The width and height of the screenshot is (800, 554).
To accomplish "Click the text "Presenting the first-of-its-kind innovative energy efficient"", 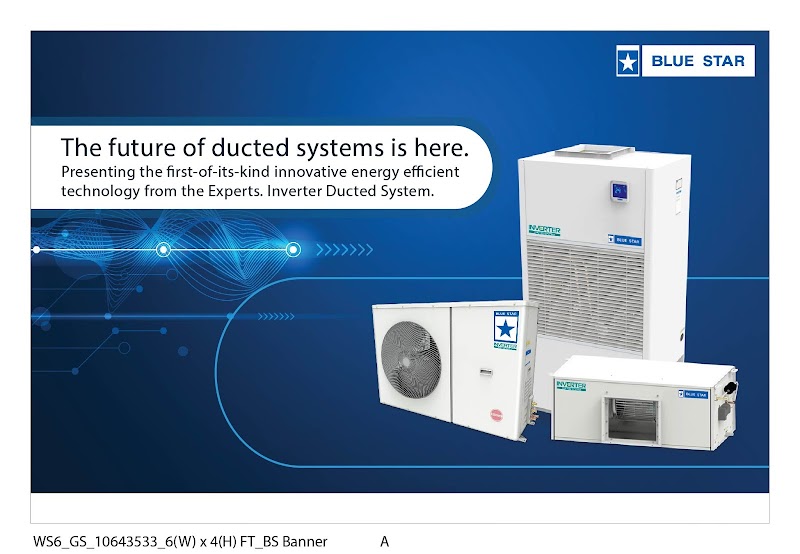I will tap(260, 172).
